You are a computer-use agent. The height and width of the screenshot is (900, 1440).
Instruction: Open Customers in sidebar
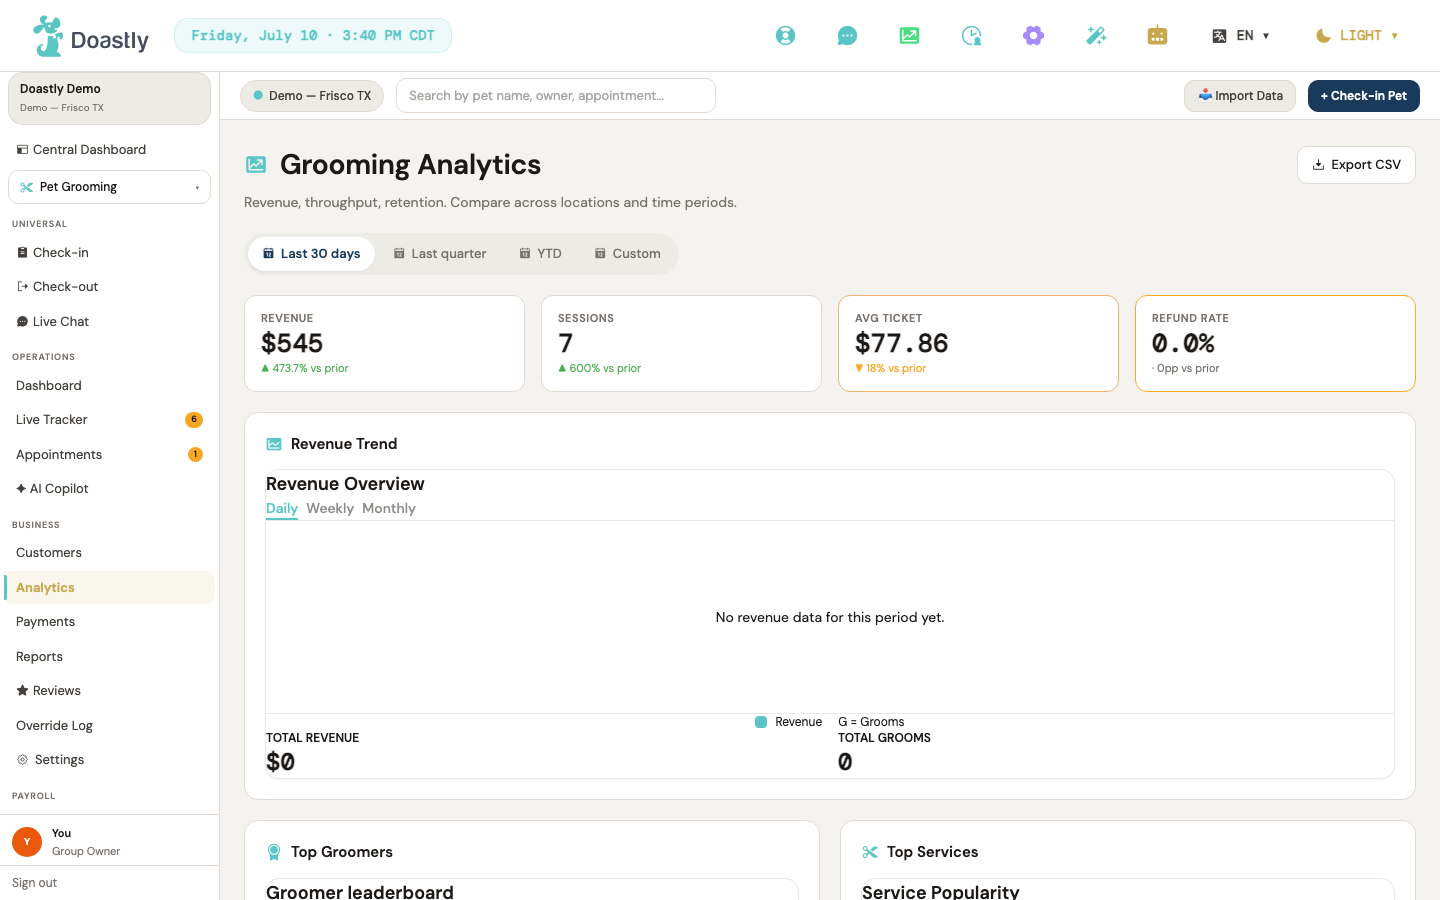[x=109, y=553]
